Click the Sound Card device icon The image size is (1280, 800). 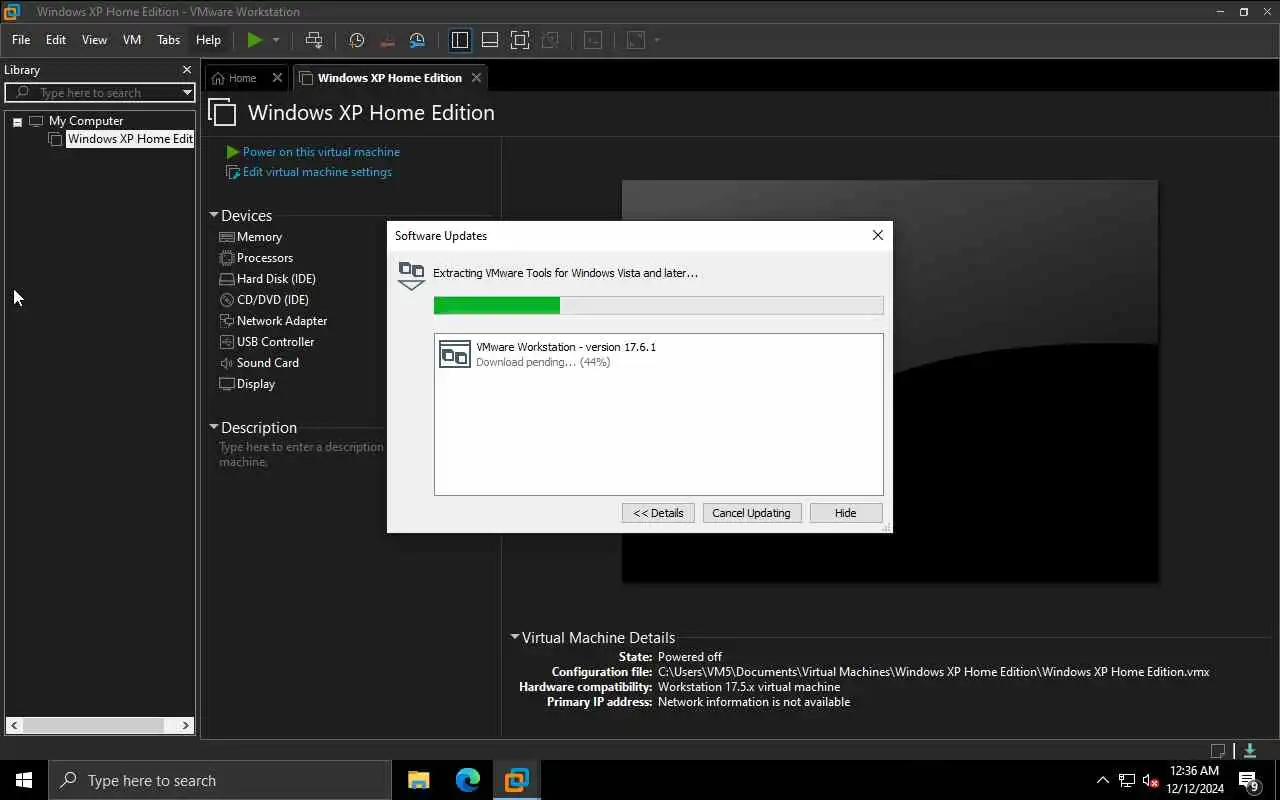pyautogui.click(x=227, y=363)
